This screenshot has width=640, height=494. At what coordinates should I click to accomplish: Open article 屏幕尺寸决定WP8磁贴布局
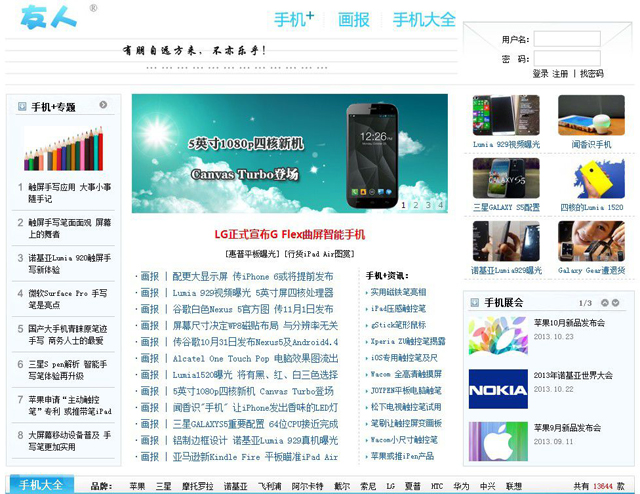(x=255, y=326)
